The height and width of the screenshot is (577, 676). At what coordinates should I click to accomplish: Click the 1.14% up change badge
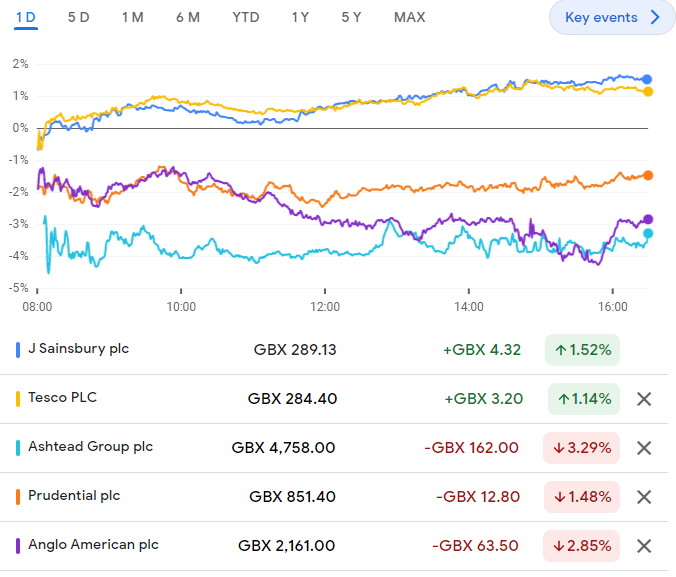pos(584,399)
